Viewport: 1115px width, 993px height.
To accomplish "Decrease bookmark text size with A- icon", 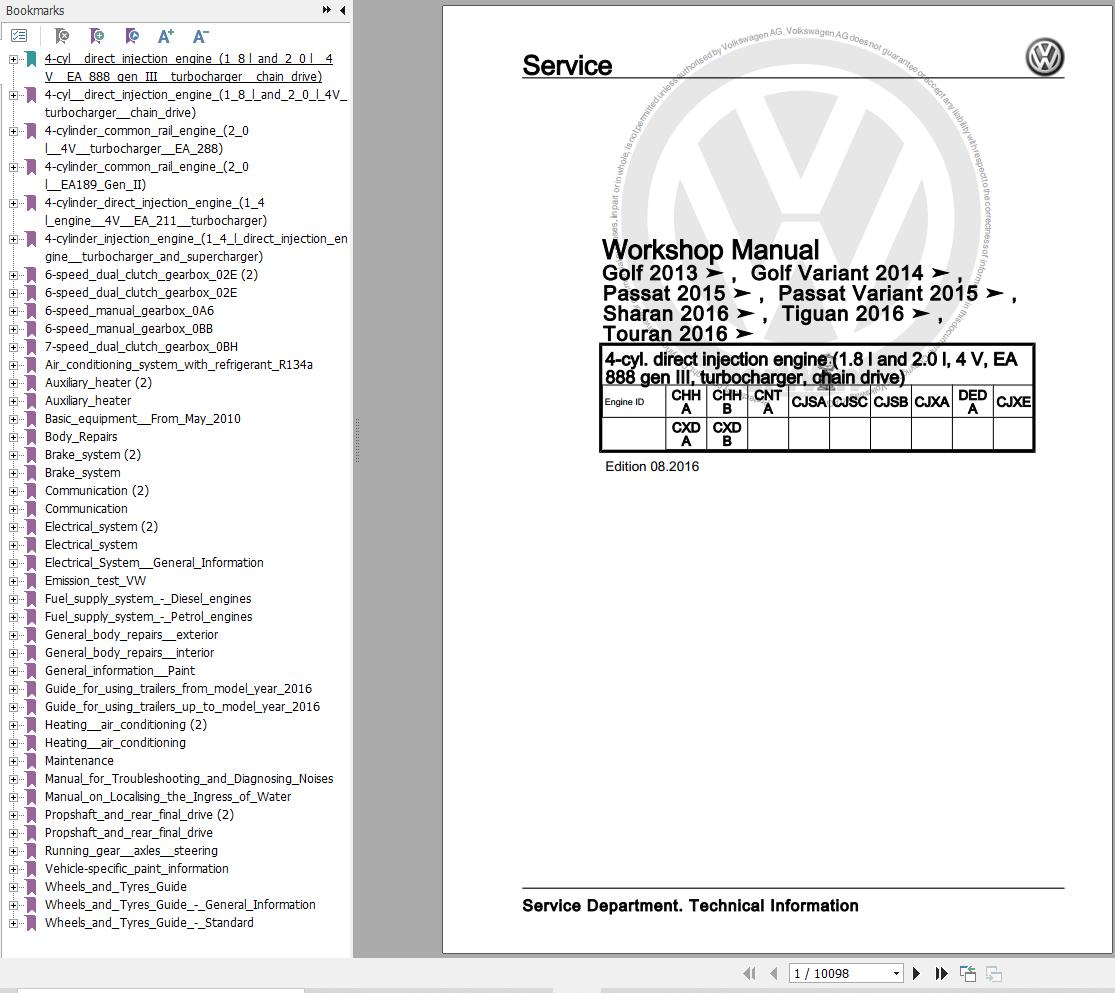I will click(199, 35).
